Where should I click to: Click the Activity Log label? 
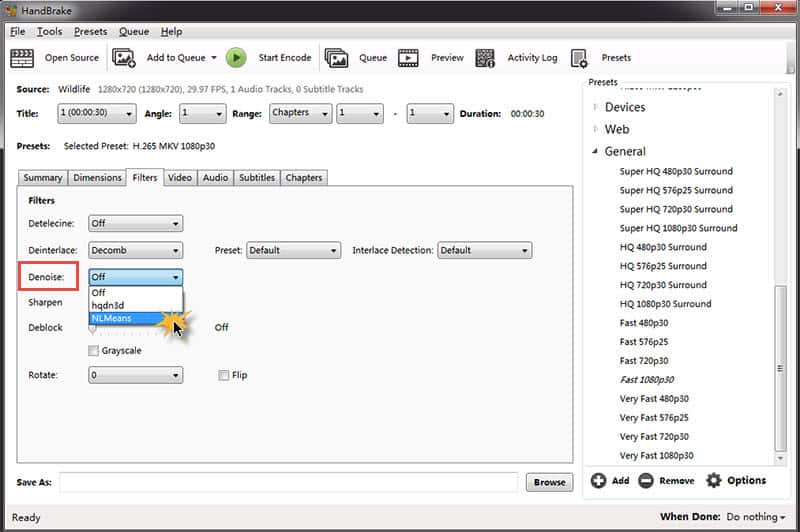(532, 58)
